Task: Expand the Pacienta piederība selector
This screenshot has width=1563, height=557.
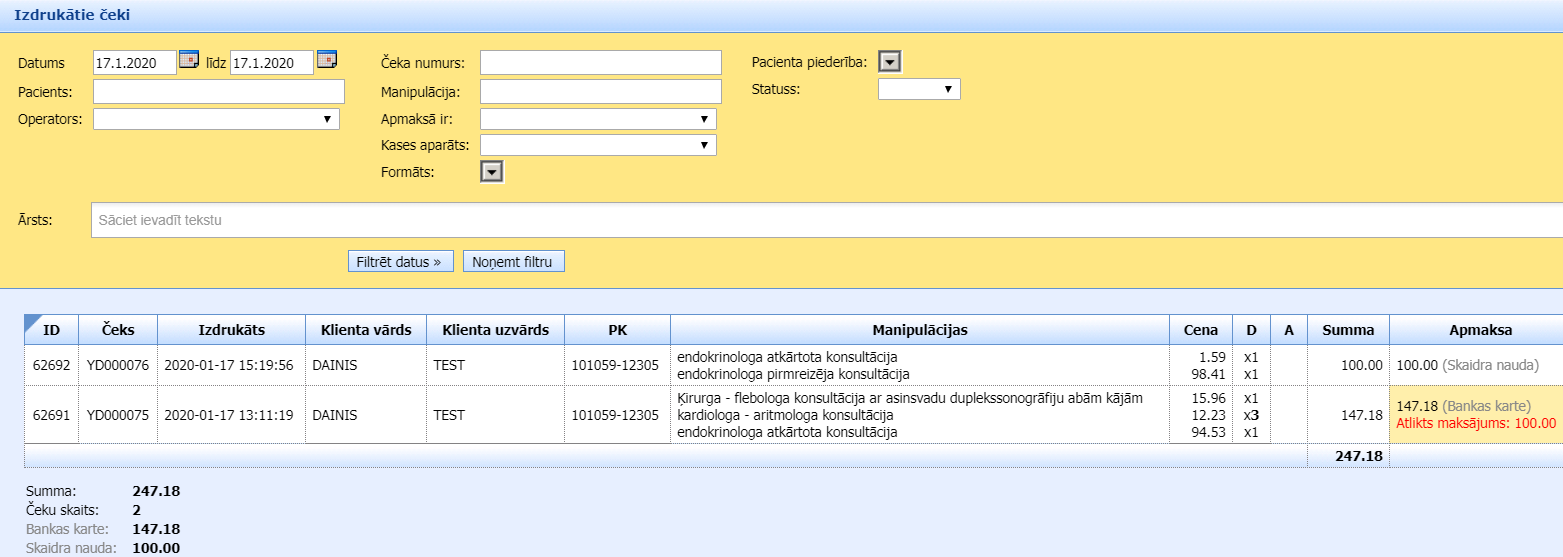Action: point(890,63)
